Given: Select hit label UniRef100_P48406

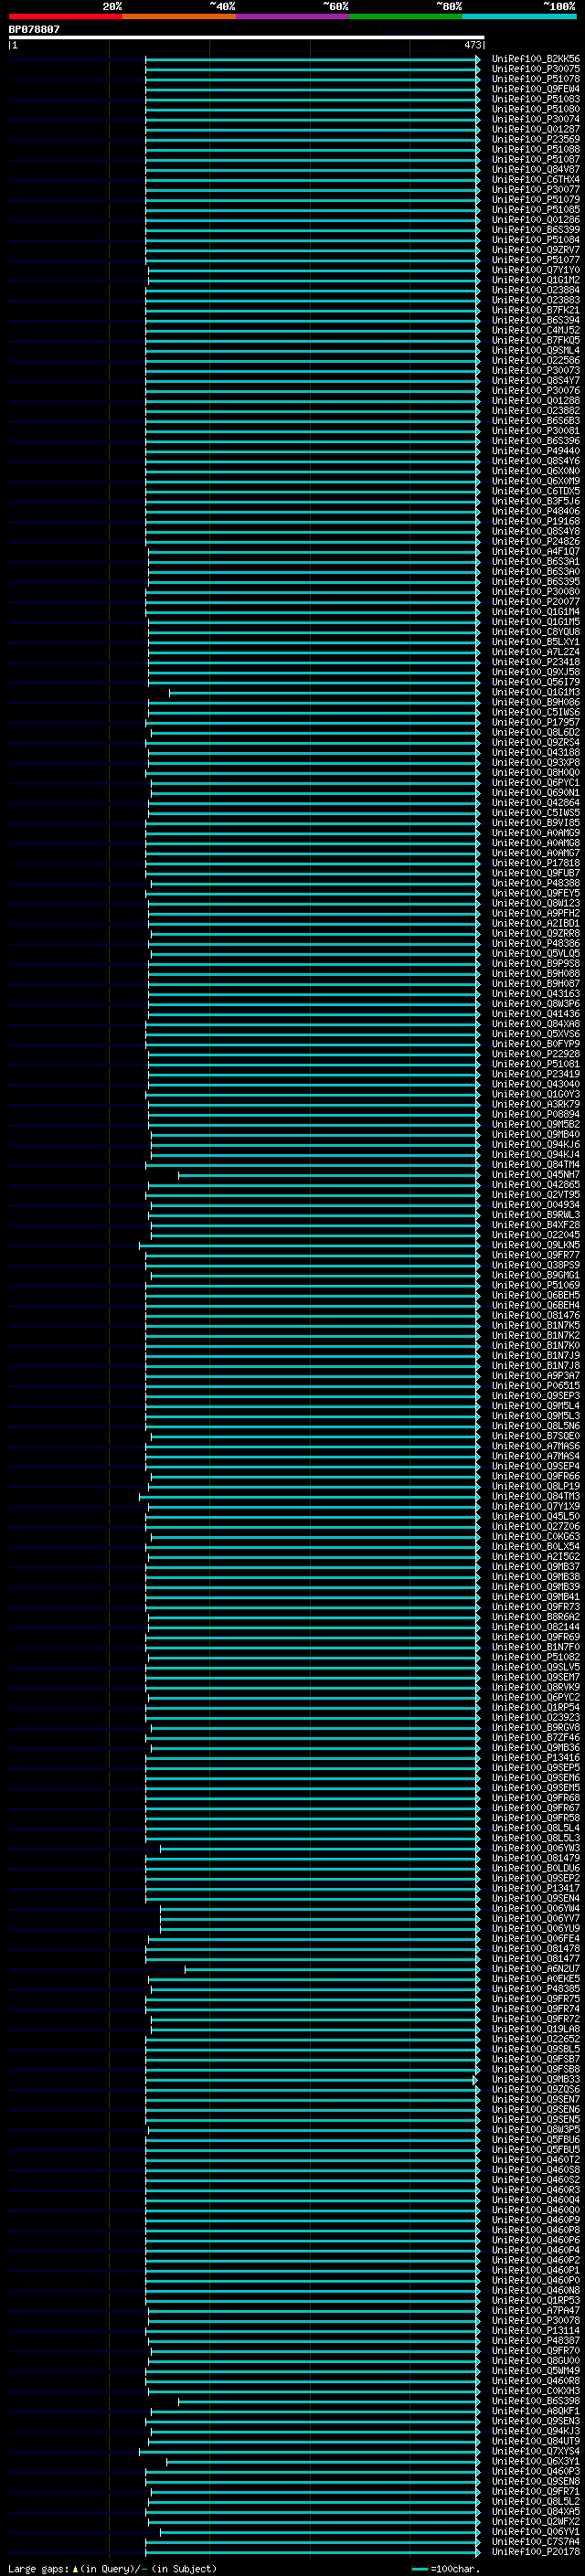Looking at the screenshot, I should tap(535, 511).
